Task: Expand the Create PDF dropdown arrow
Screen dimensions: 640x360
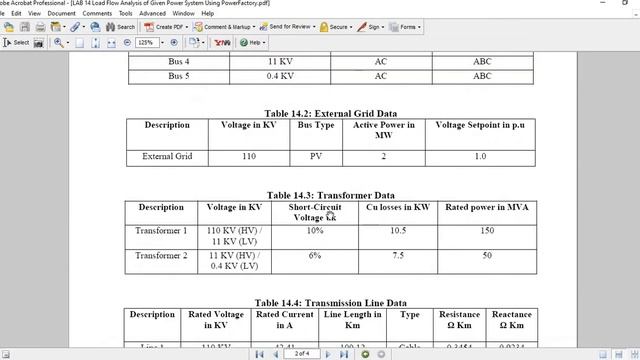Action: (187, 27)
